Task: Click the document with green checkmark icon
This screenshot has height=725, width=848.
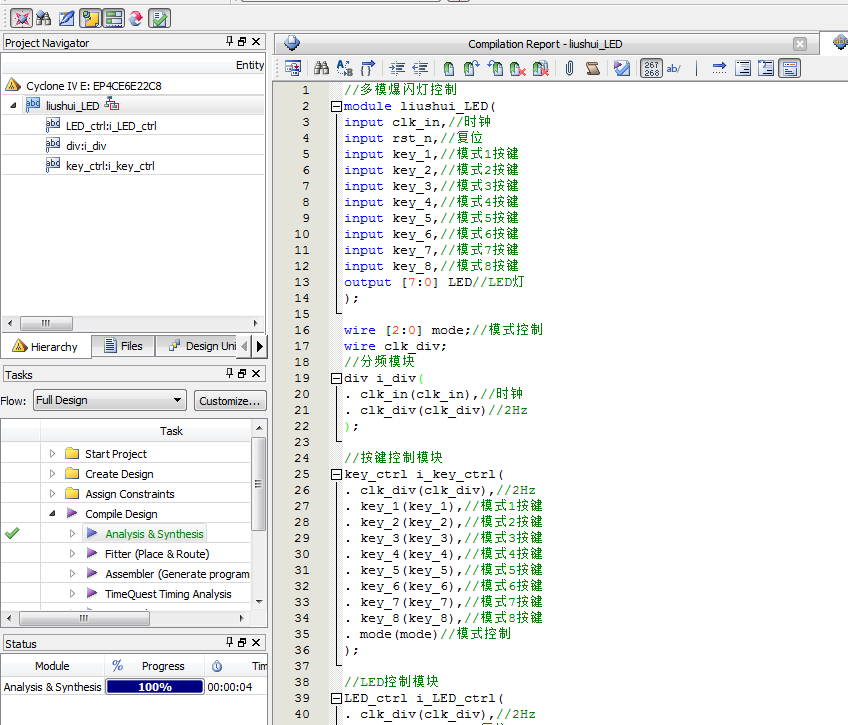Action: point(160,18)
